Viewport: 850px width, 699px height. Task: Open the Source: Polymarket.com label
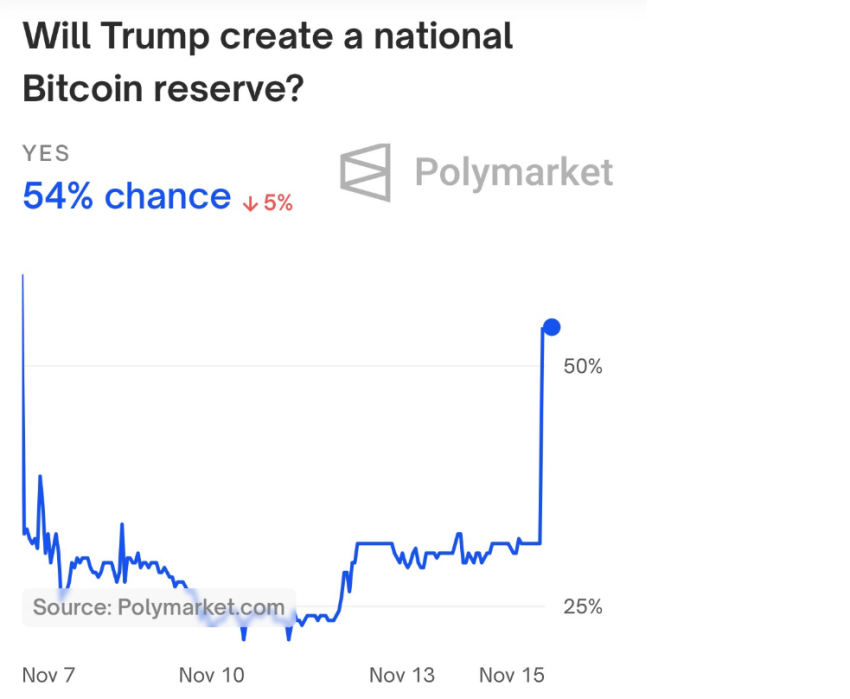(158, 606)
